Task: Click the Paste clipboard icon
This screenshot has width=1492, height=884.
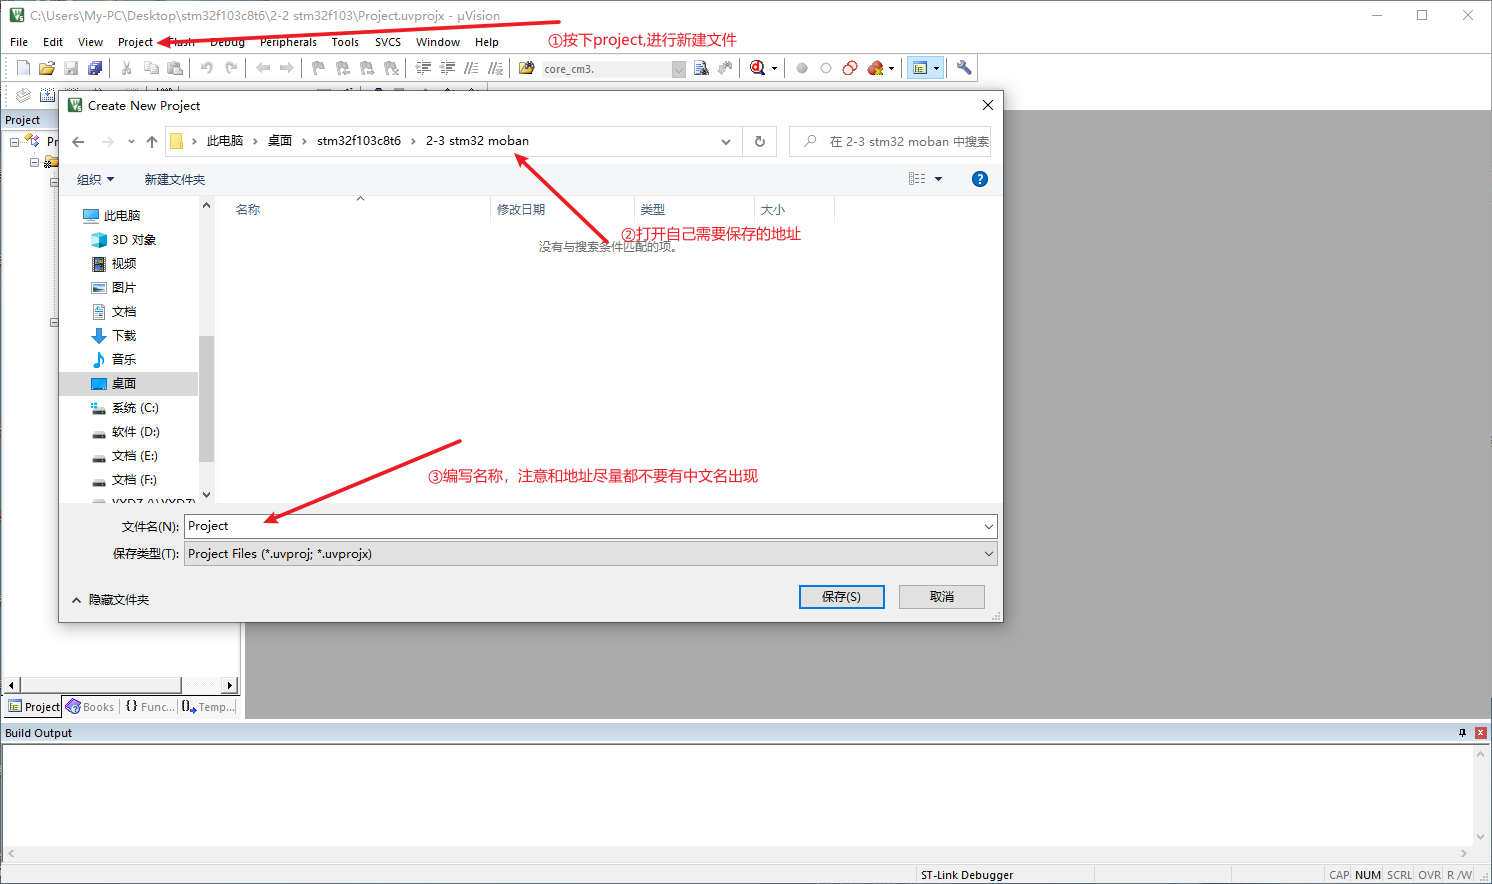Action: pos(175,68)
